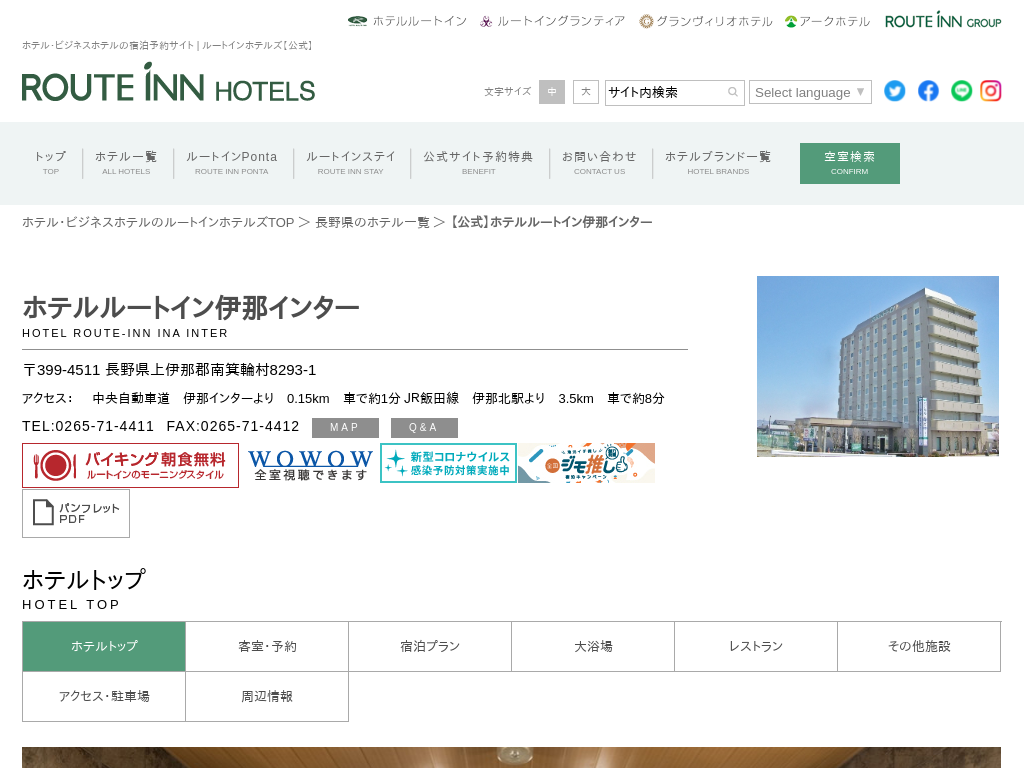Click the ROUTE INN HOTELS logo

point(168,83)
